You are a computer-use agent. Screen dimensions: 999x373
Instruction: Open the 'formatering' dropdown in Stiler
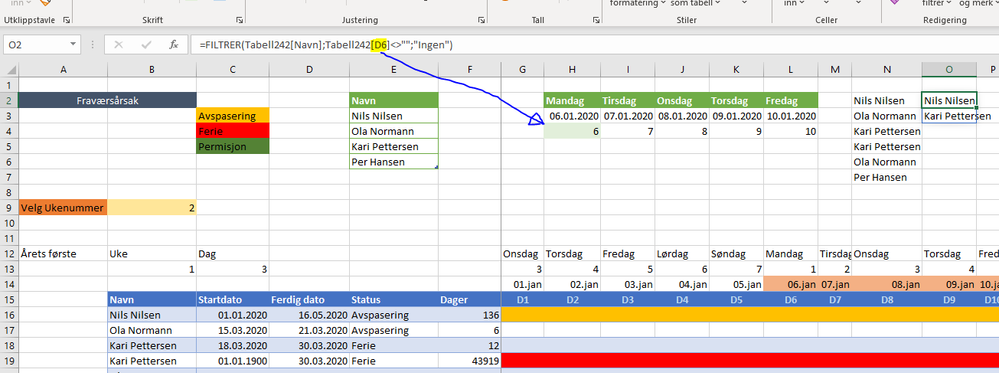pyautogui.click(x=637, y=3)
